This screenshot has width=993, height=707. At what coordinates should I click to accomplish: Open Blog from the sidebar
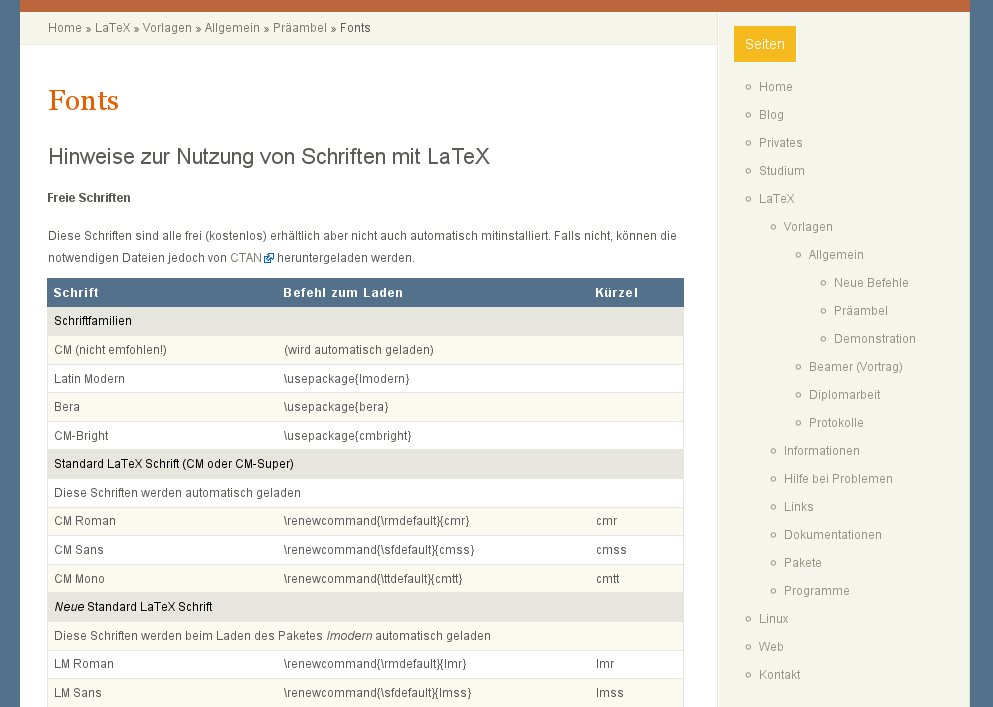[771, 115]
